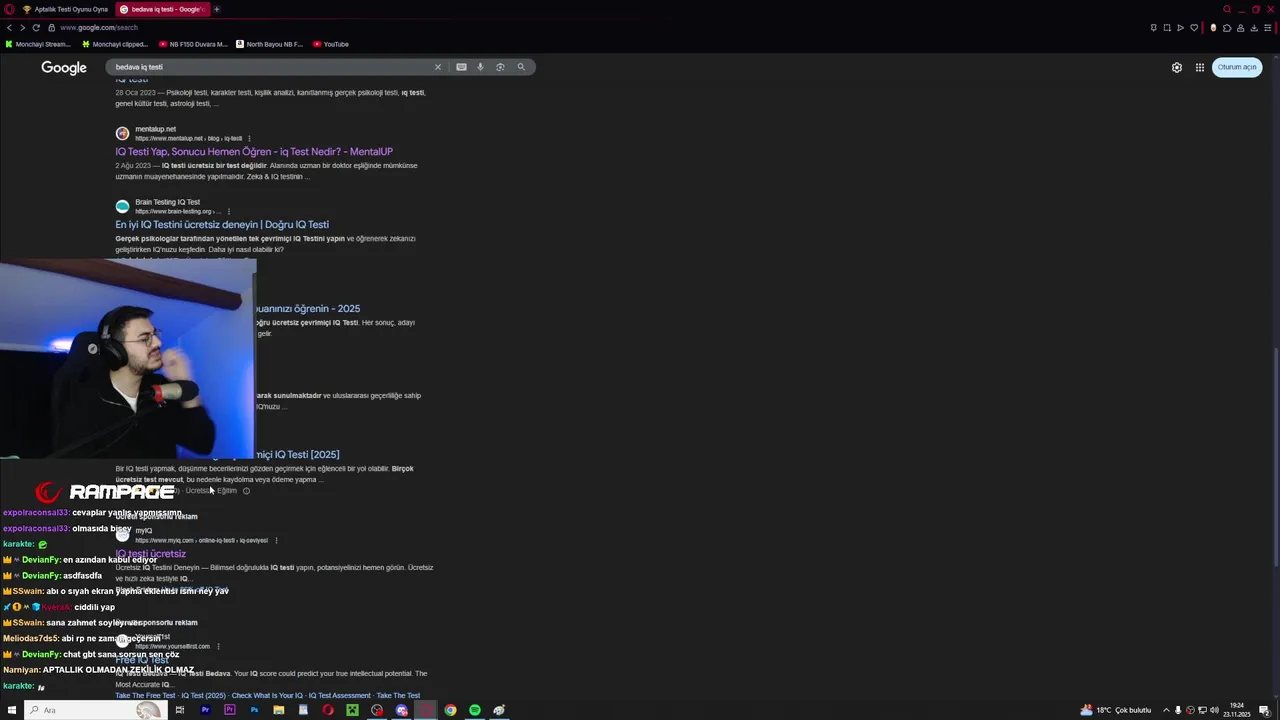Open Spotify from the Windows taskbar

pos(475,710)
